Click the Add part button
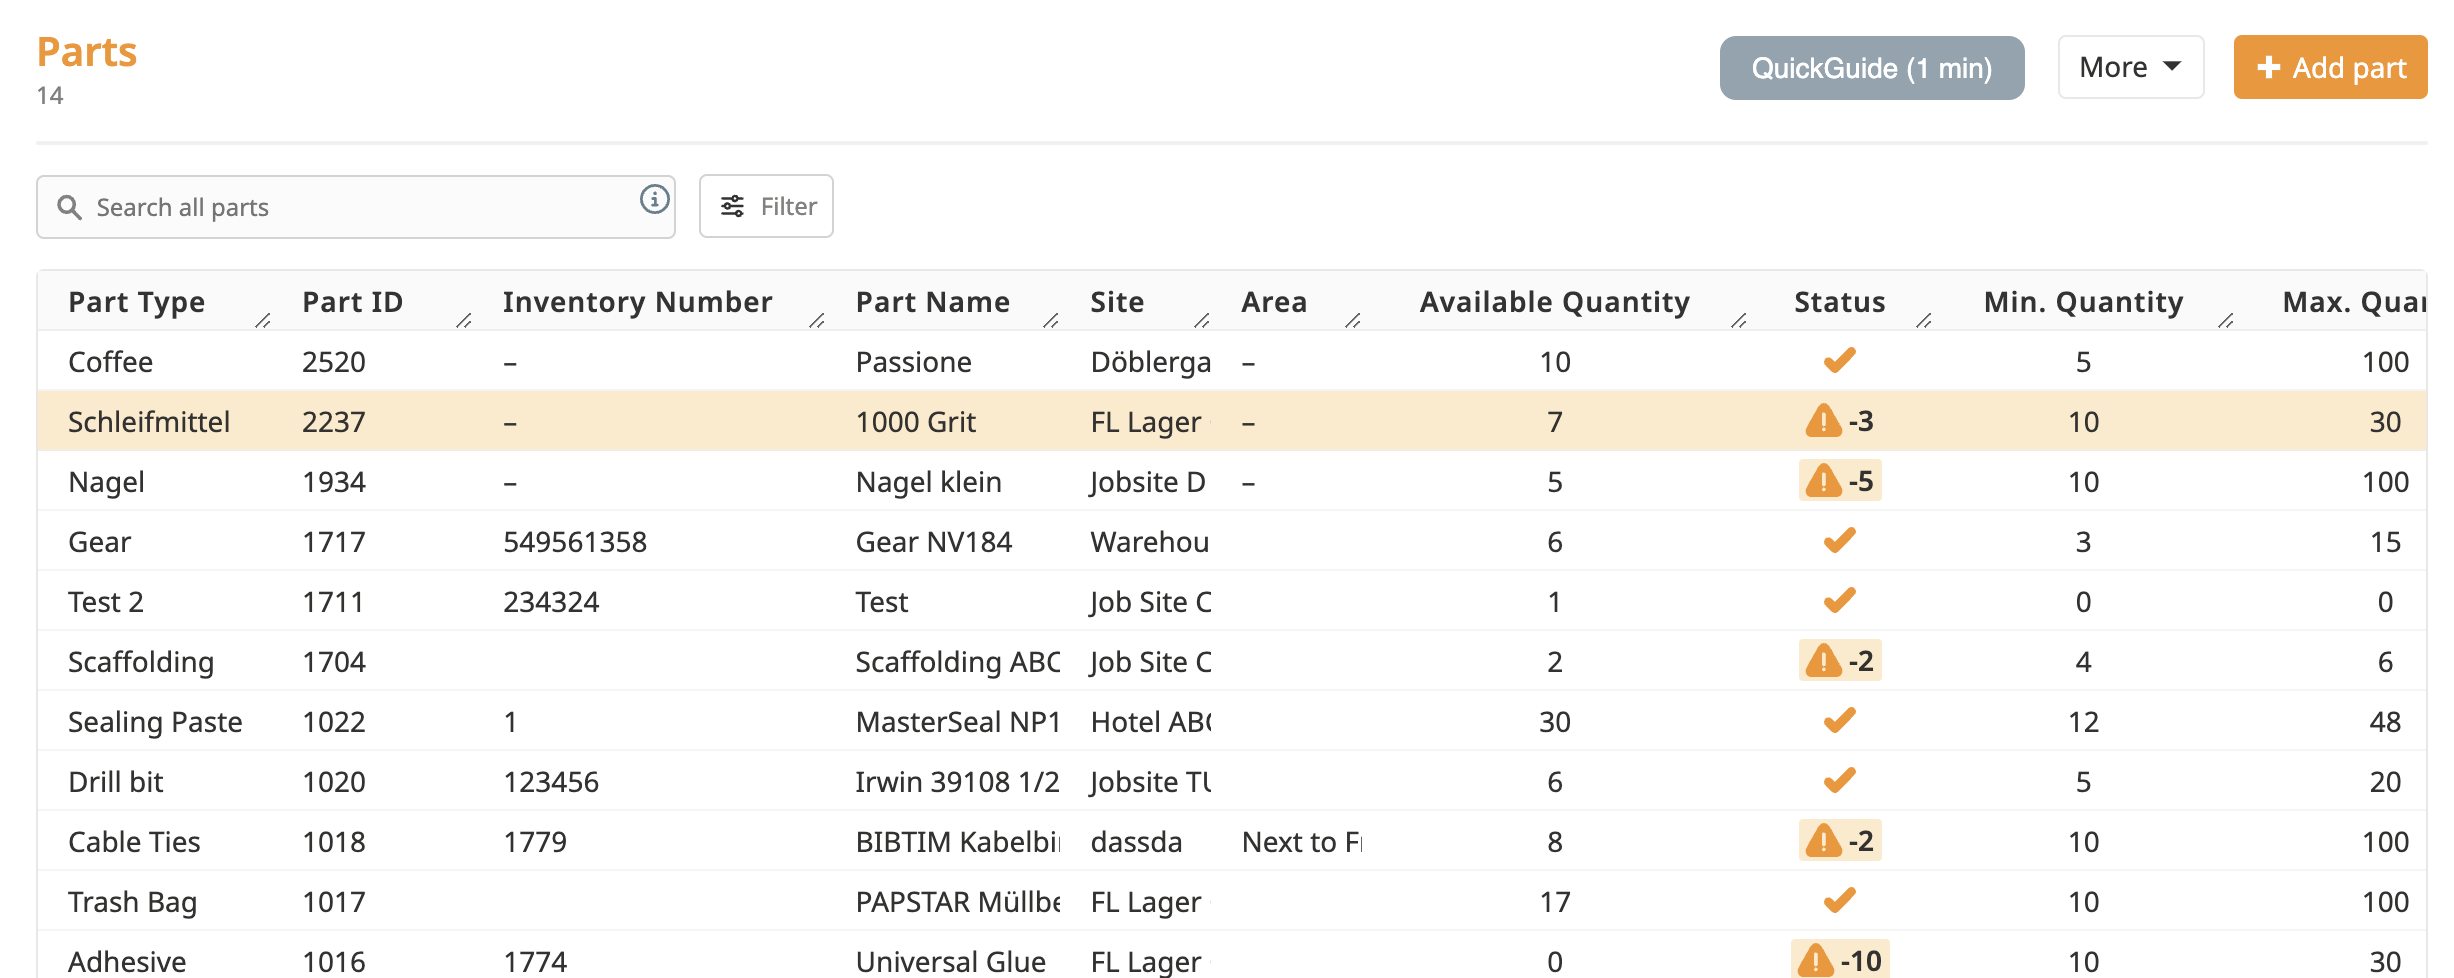 tap(2330, 67)
